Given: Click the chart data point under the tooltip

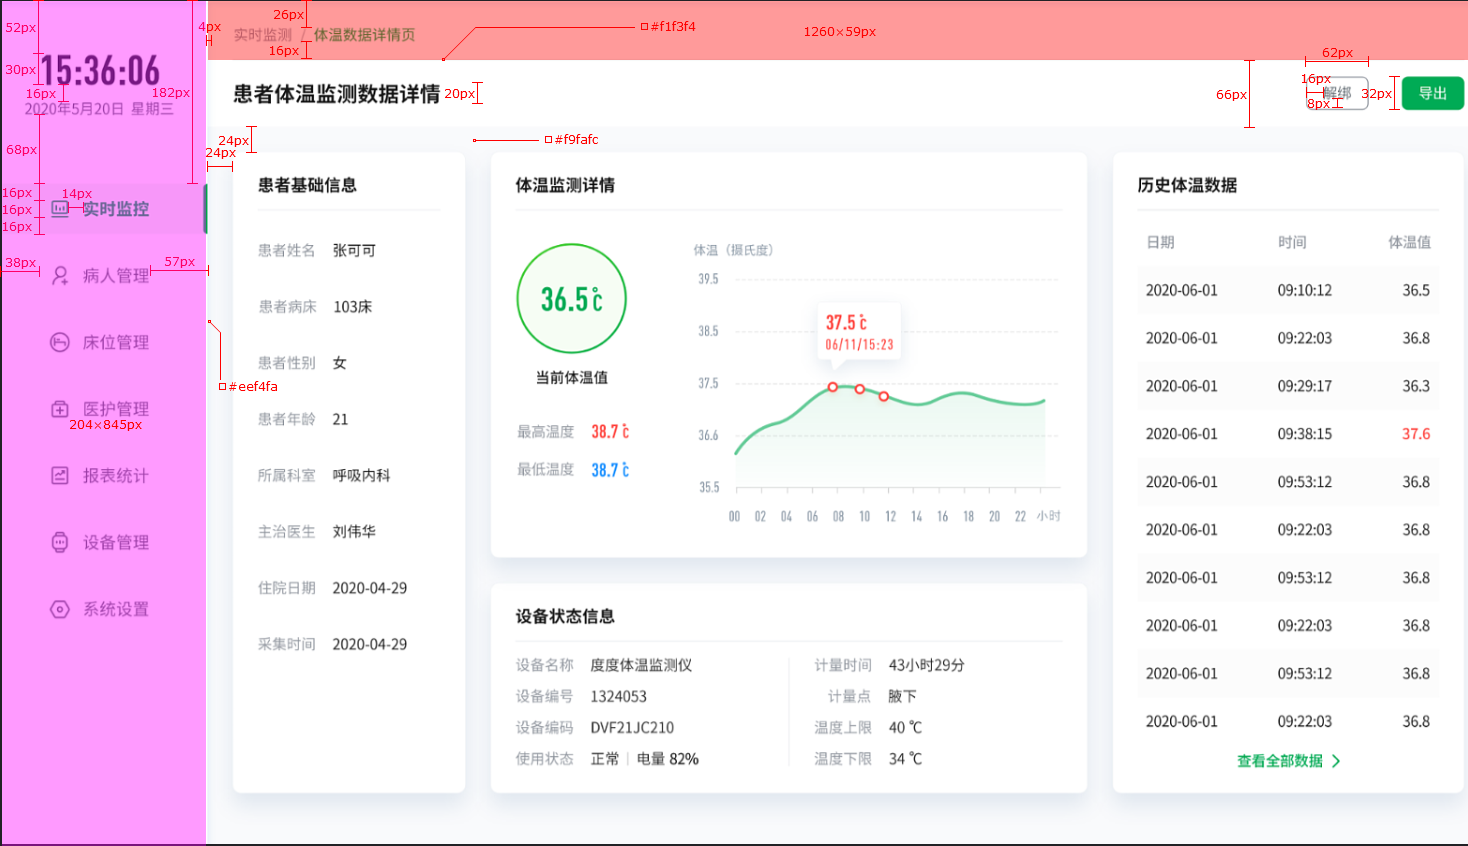Looking at the screenshot, I should point(833,387).
